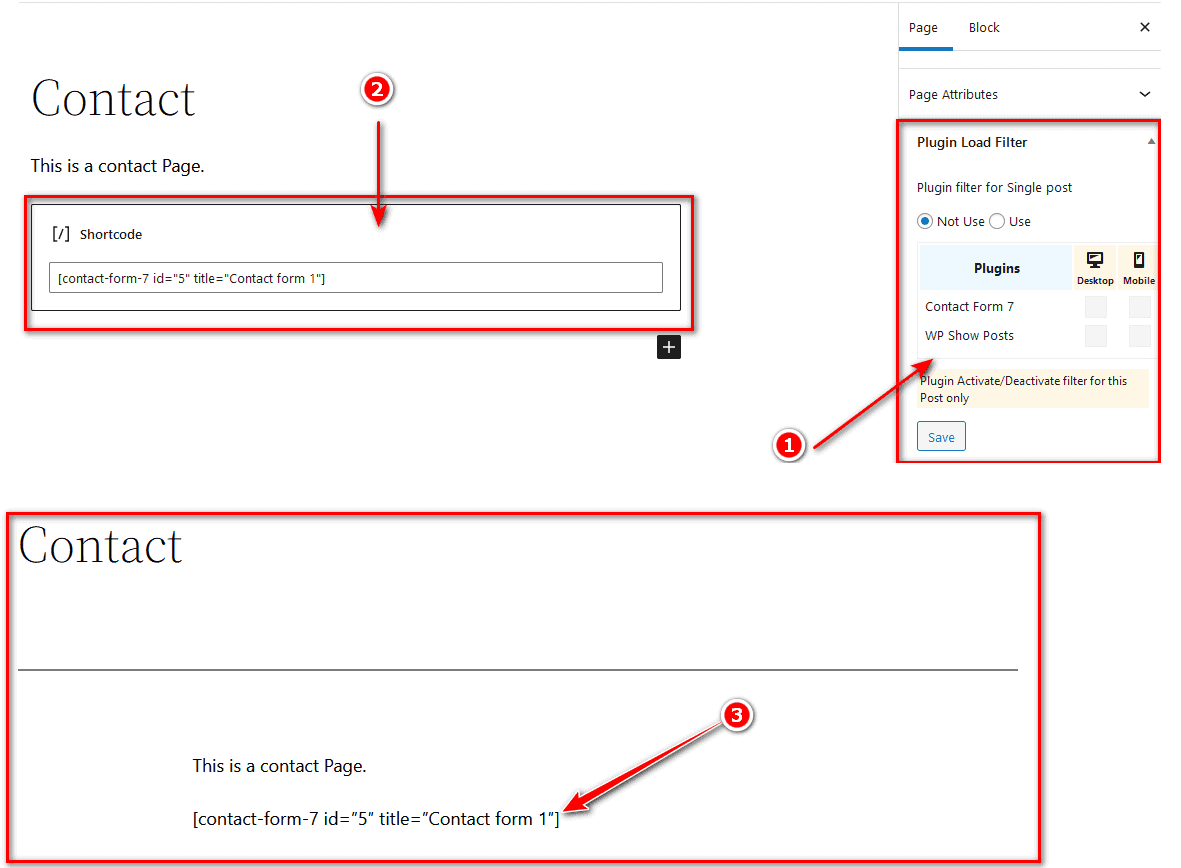This screenshot has height=868, width=1181.
Task: Switch to the Page tab
Action: point(923,28)
